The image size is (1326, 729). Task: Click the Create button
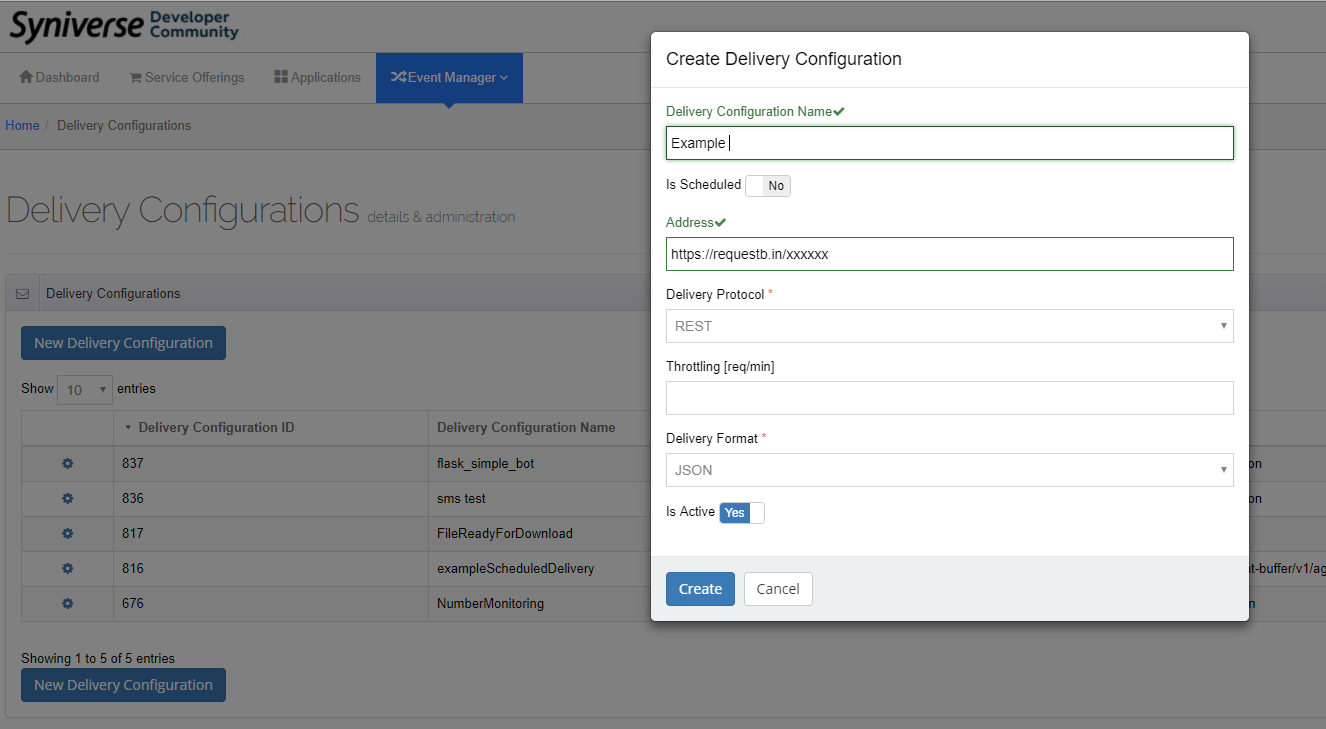(x=700, y=589)
